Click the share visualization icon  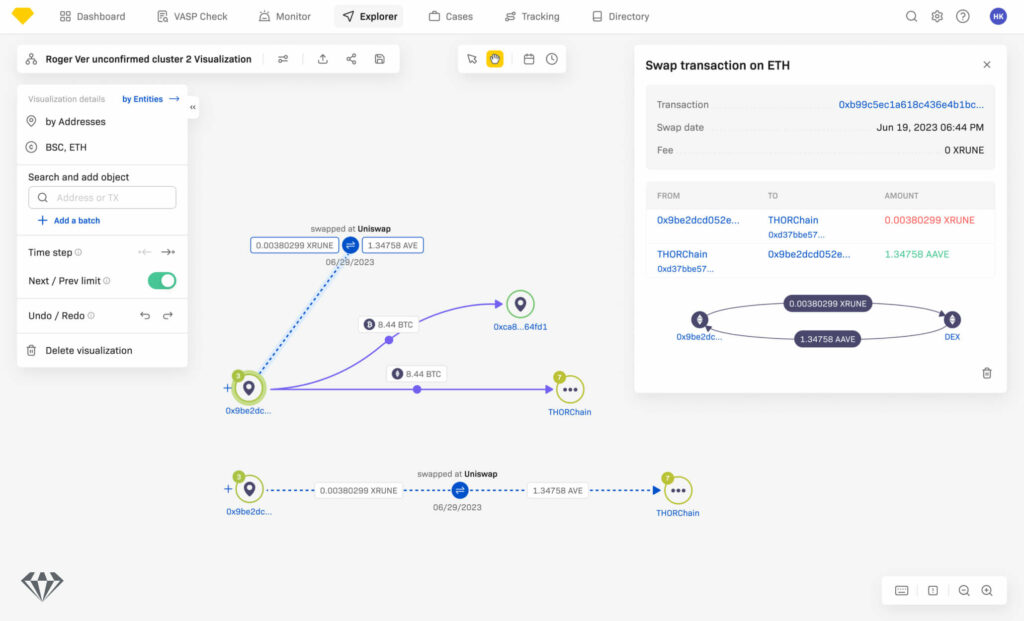pyautogui.click(x=351, y=59)
